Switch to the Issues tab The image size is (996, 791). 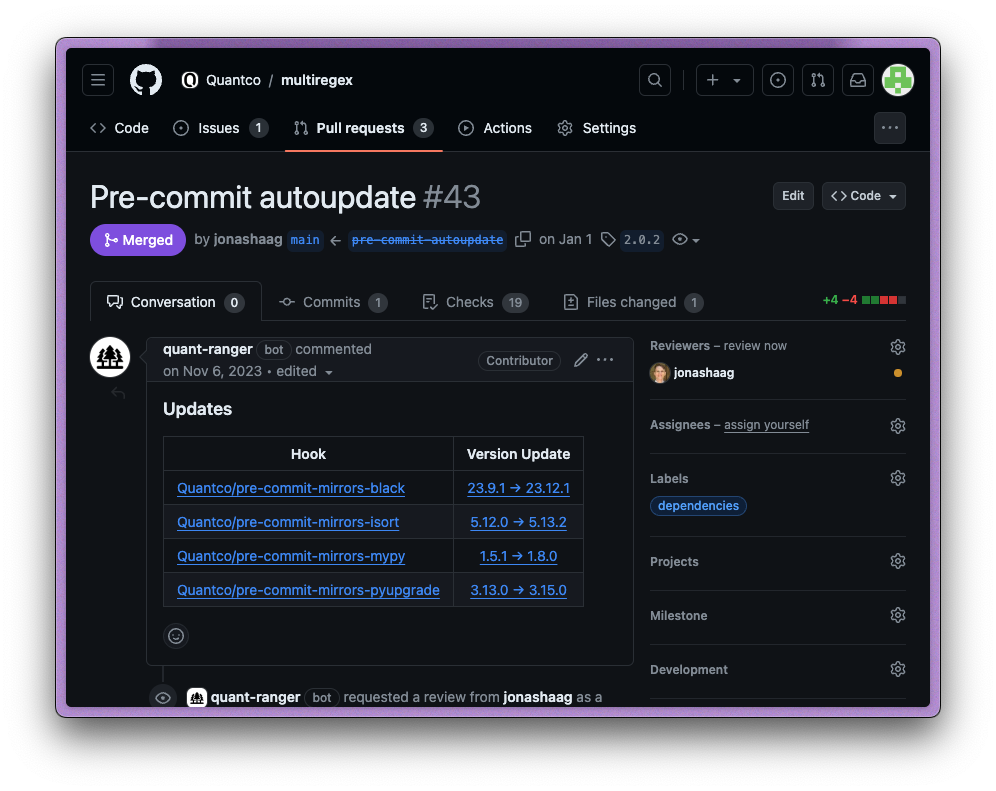220,128
